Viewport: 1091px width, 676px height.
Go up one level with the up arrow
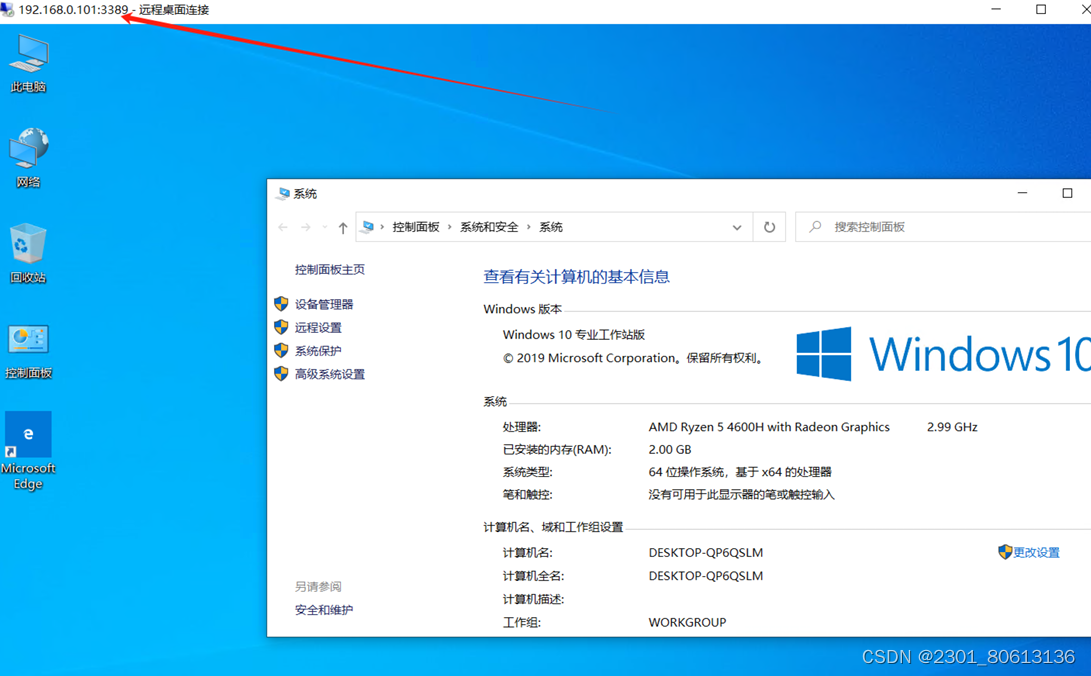tap(342, 227)
